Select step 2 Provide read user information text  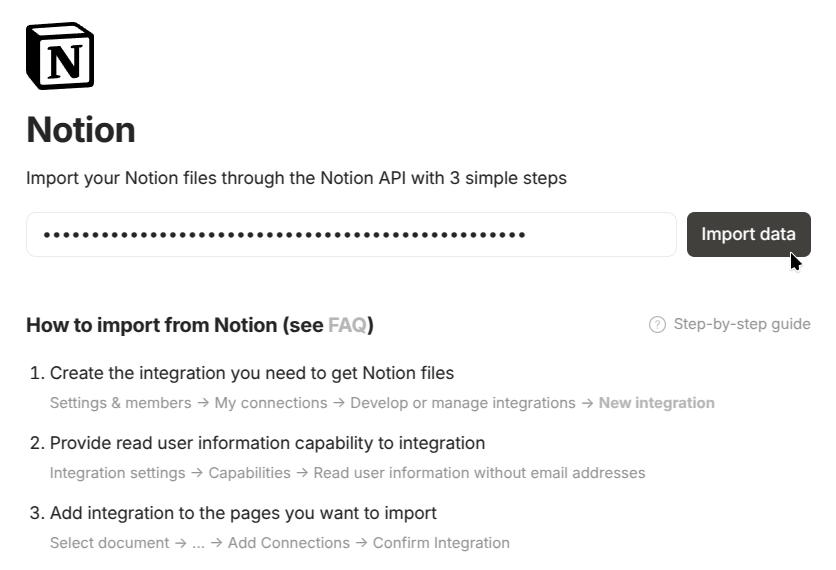(267, 443)
